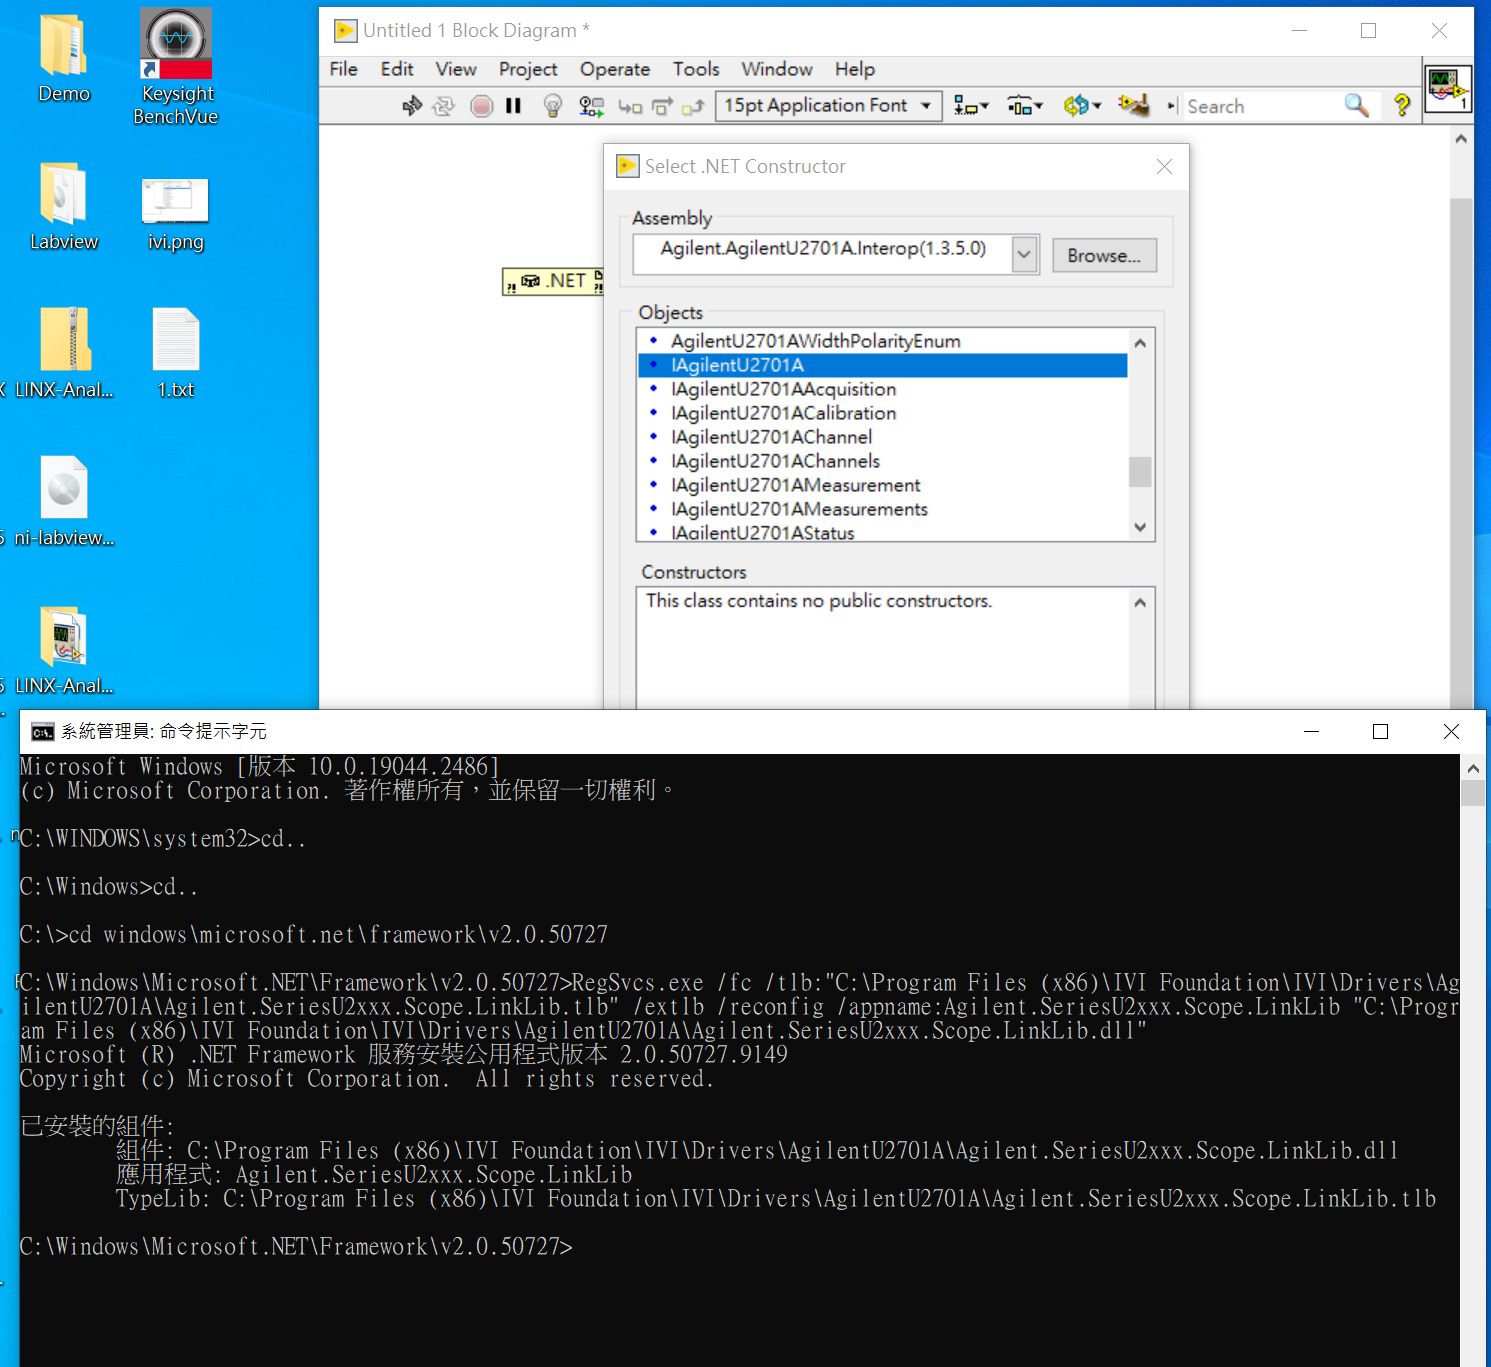
Task: Open the Align Objects dropdown
Action: click(x=970, y=106)
